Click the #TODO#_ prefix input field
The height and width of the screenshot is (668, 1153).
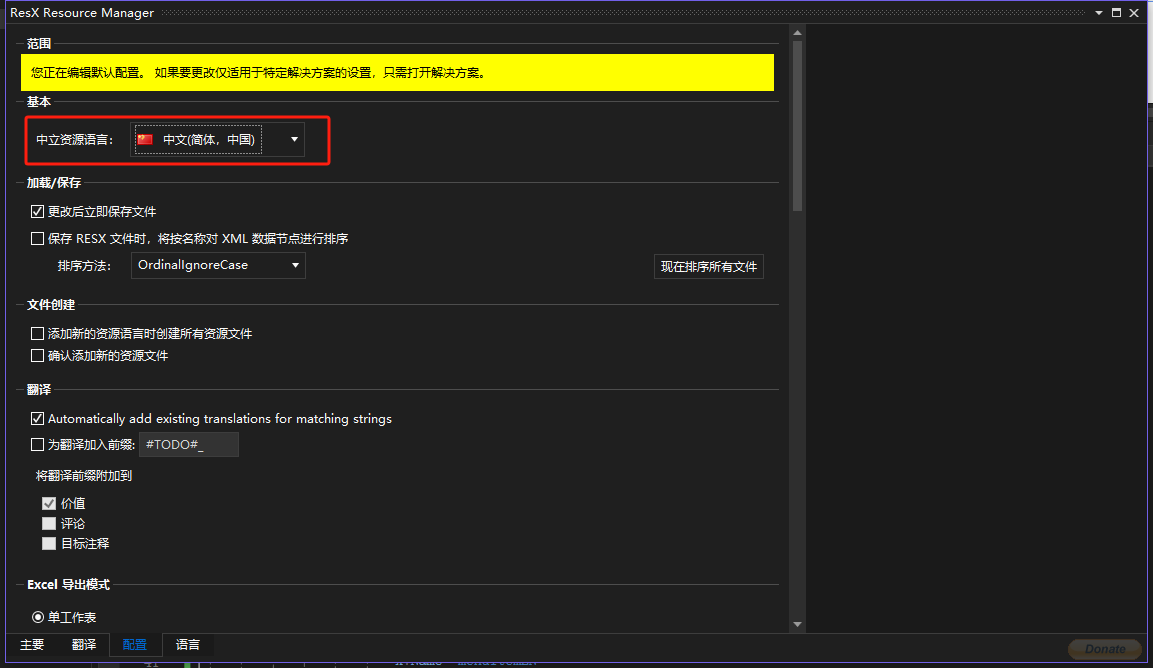tap(189, 444)
